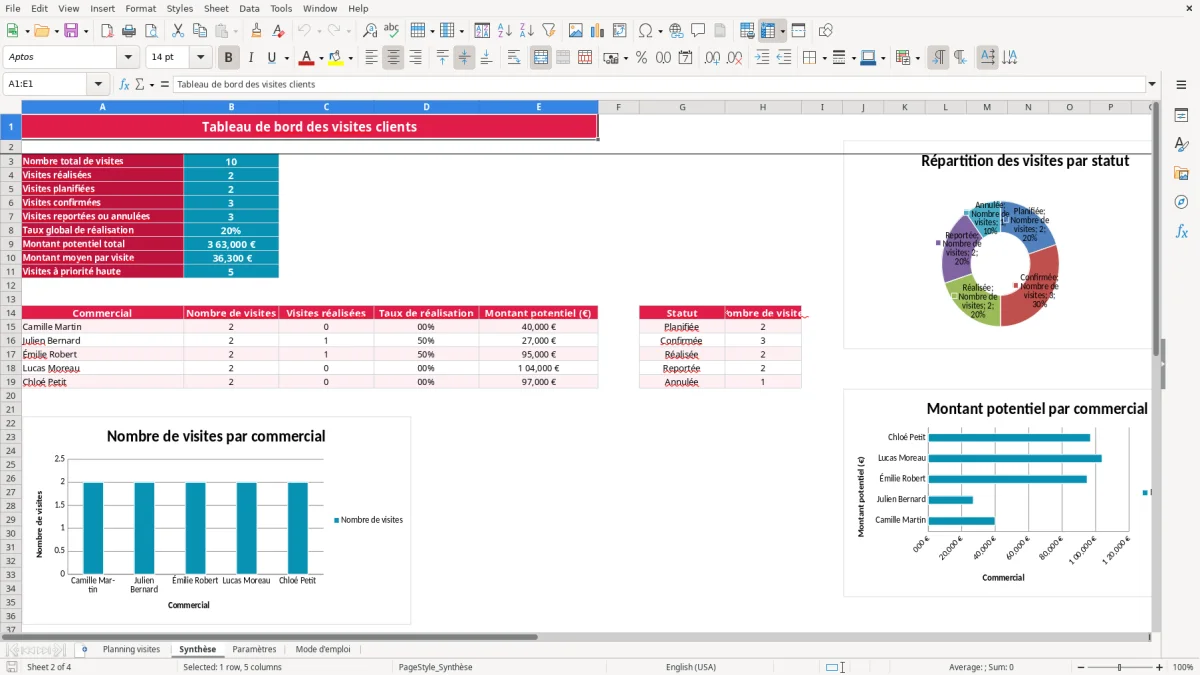
Task: Click the formula input line
Action: coord(658,84)
